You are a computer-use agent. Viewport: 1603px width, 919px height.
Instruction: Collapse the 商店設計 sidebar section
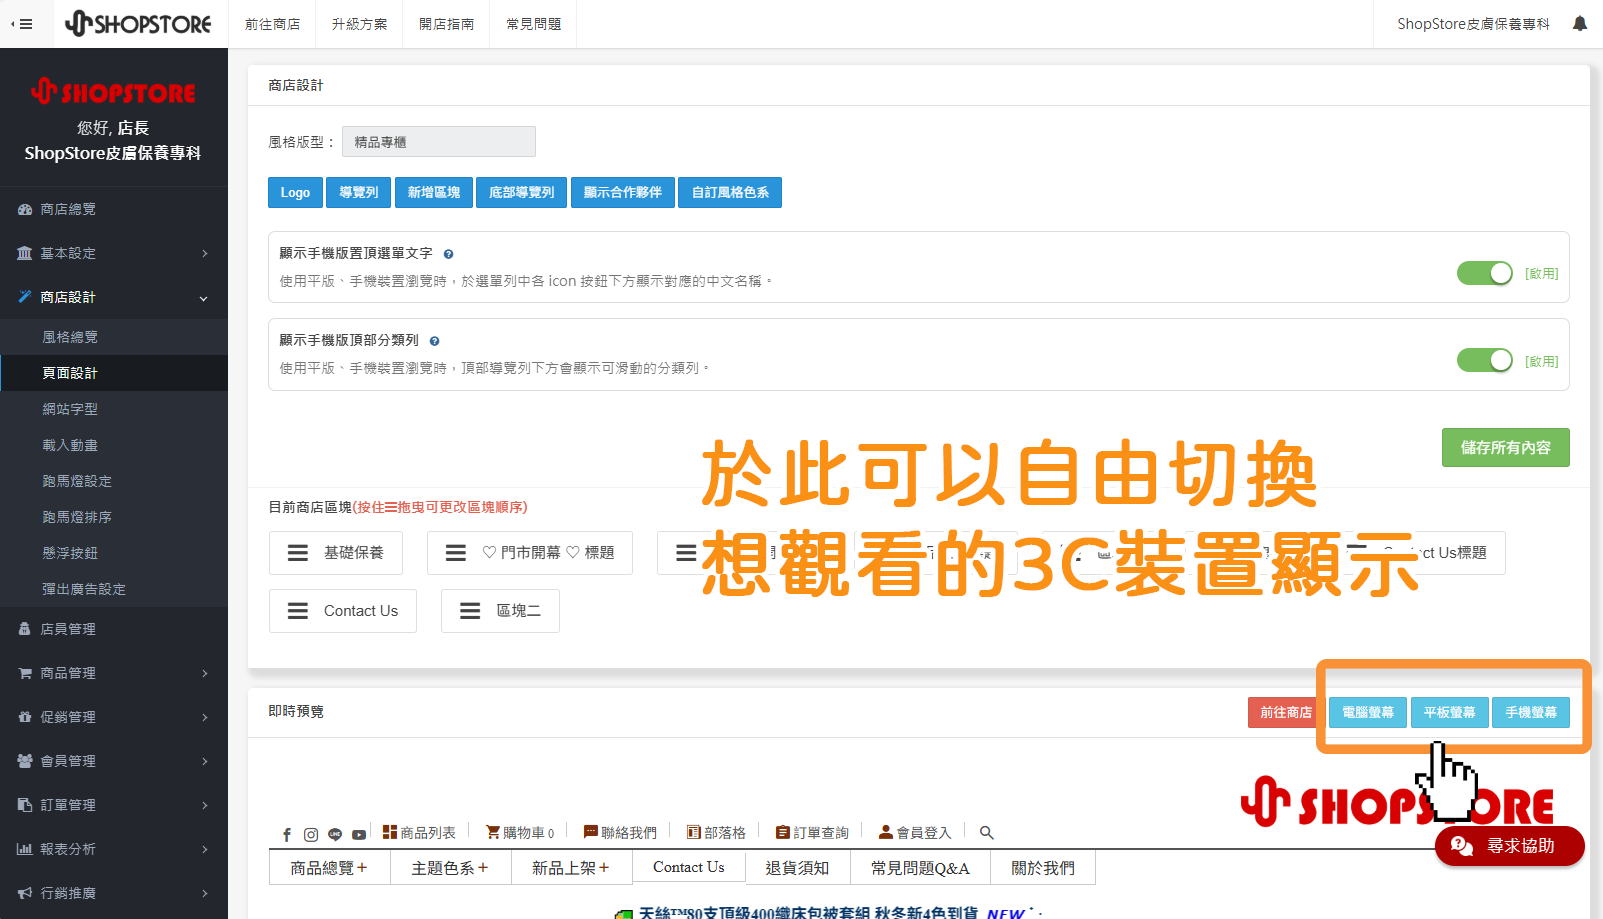click(70, 297)
